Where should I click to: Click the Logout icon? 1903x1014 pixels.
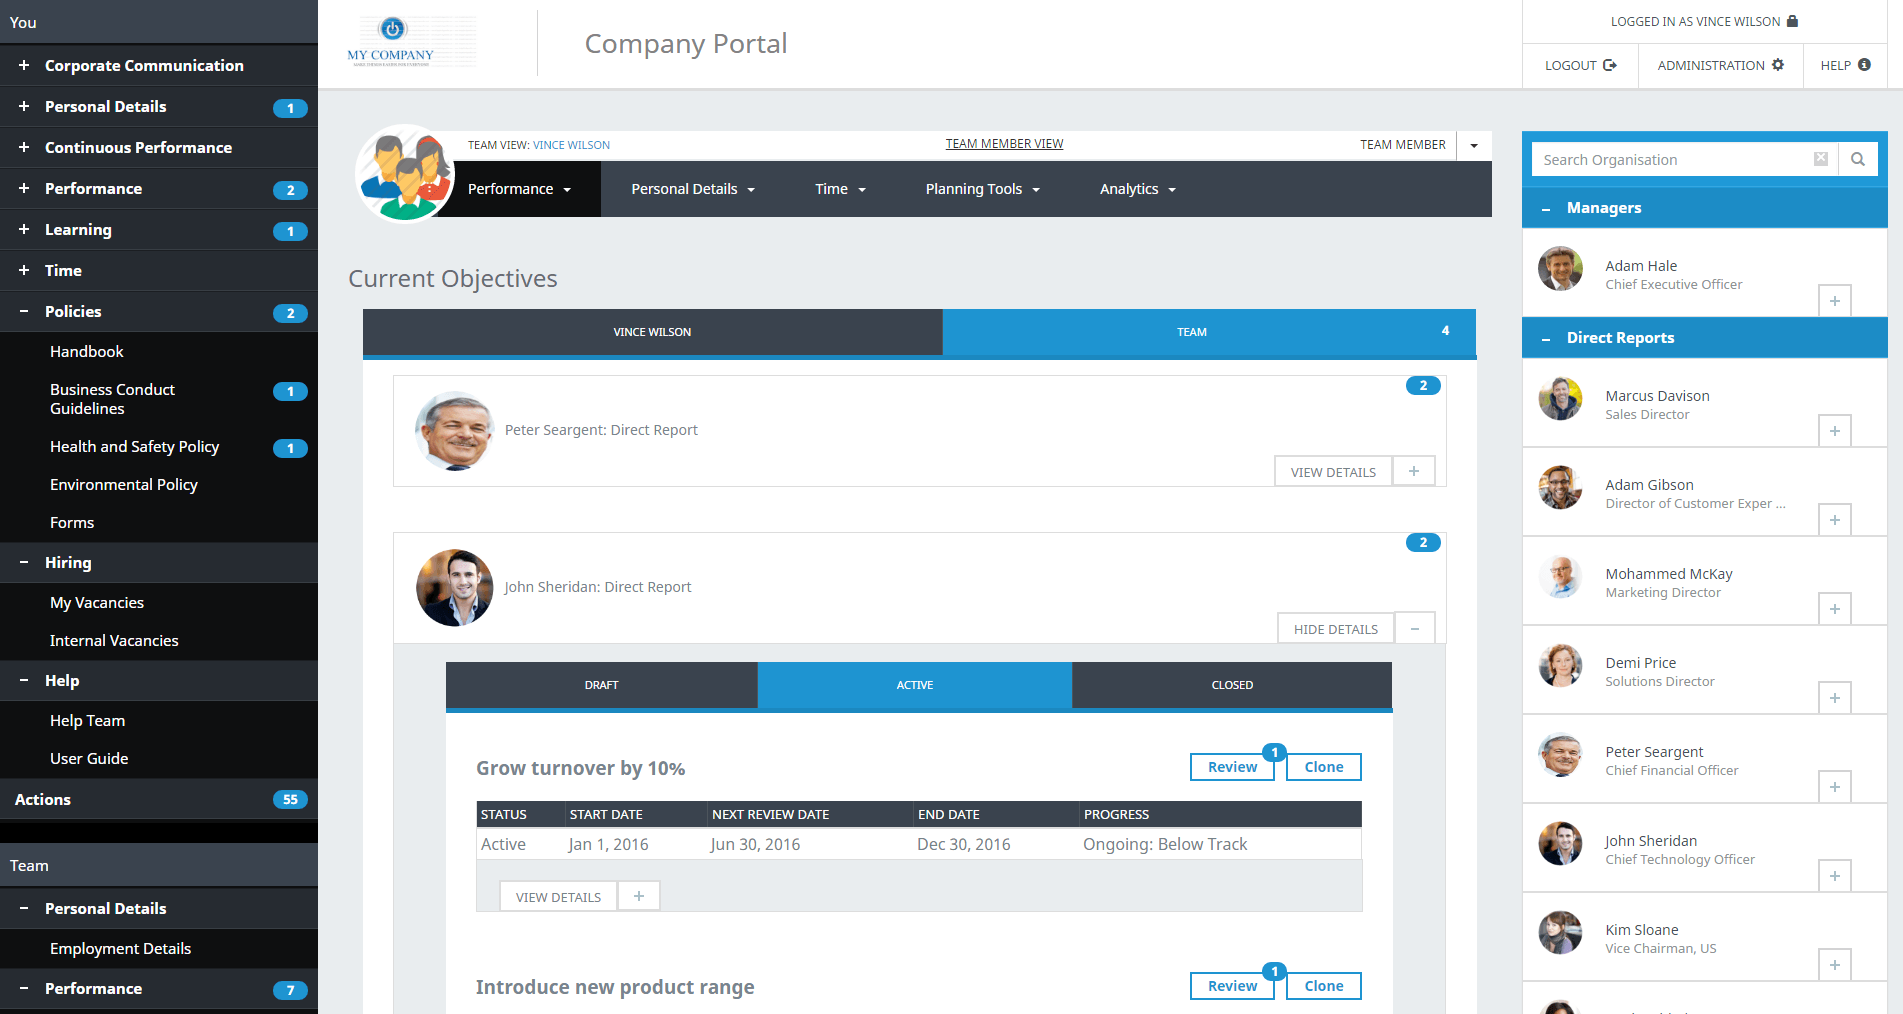[x=1610, y=65]
